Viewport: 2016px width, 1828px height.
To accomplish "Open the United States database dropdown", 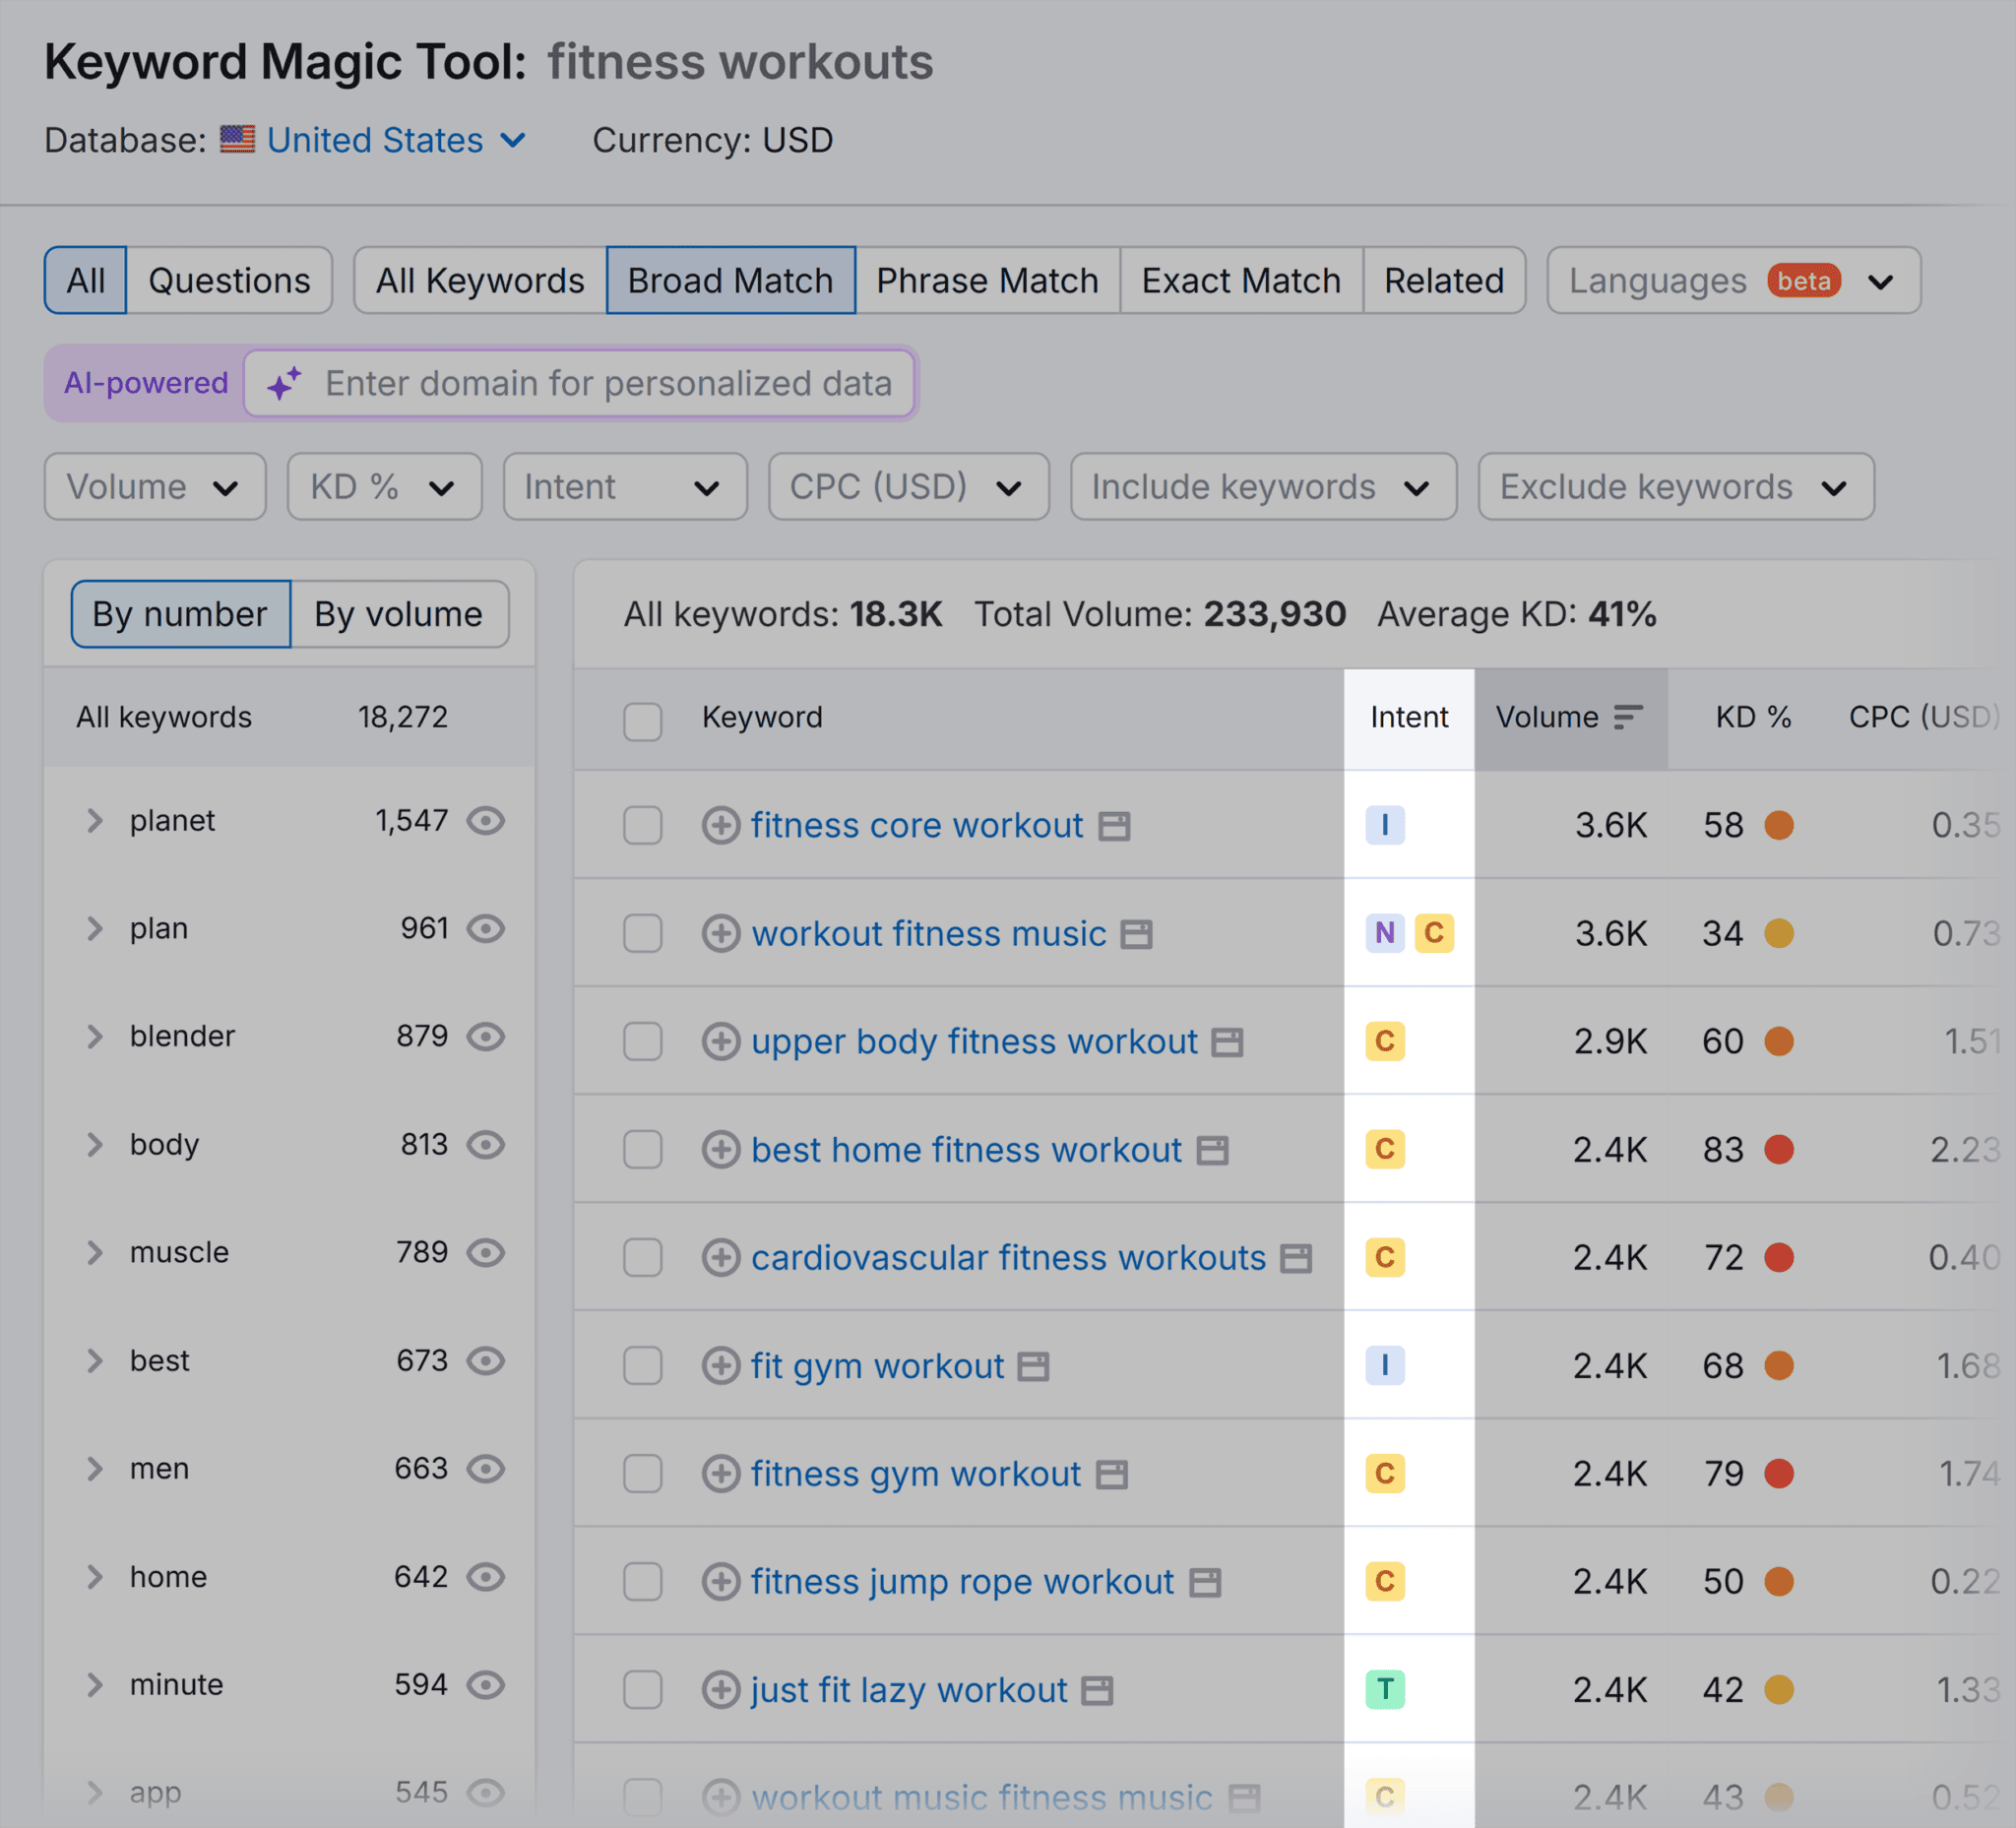I will (374, 140).
